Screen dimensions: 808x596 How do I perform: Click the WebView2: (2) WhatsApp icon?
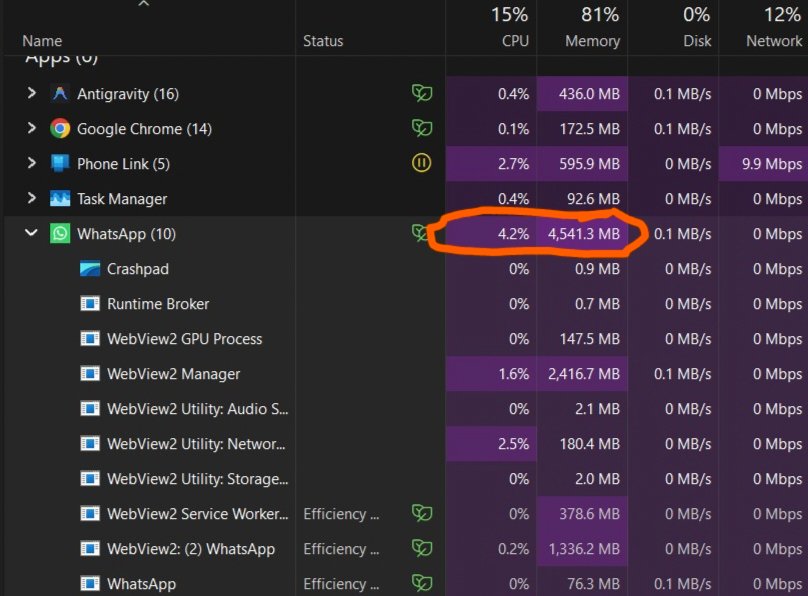point(90,549)
